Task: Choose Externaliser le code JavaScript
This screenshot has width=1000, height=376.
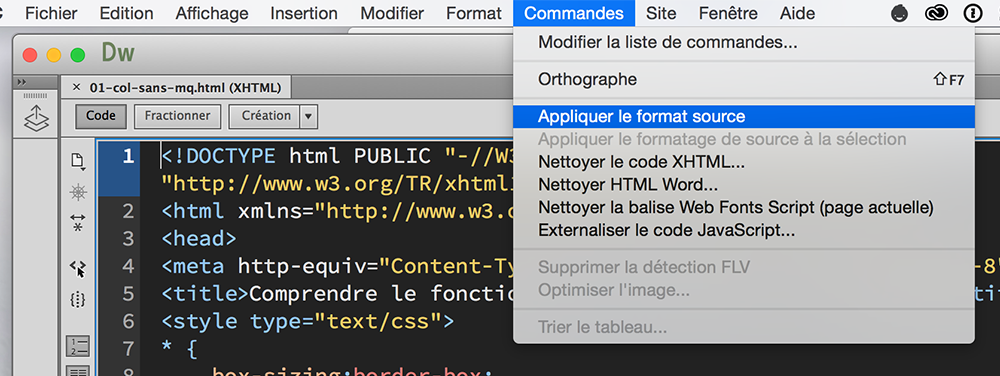Action: (x=744, y=230)
